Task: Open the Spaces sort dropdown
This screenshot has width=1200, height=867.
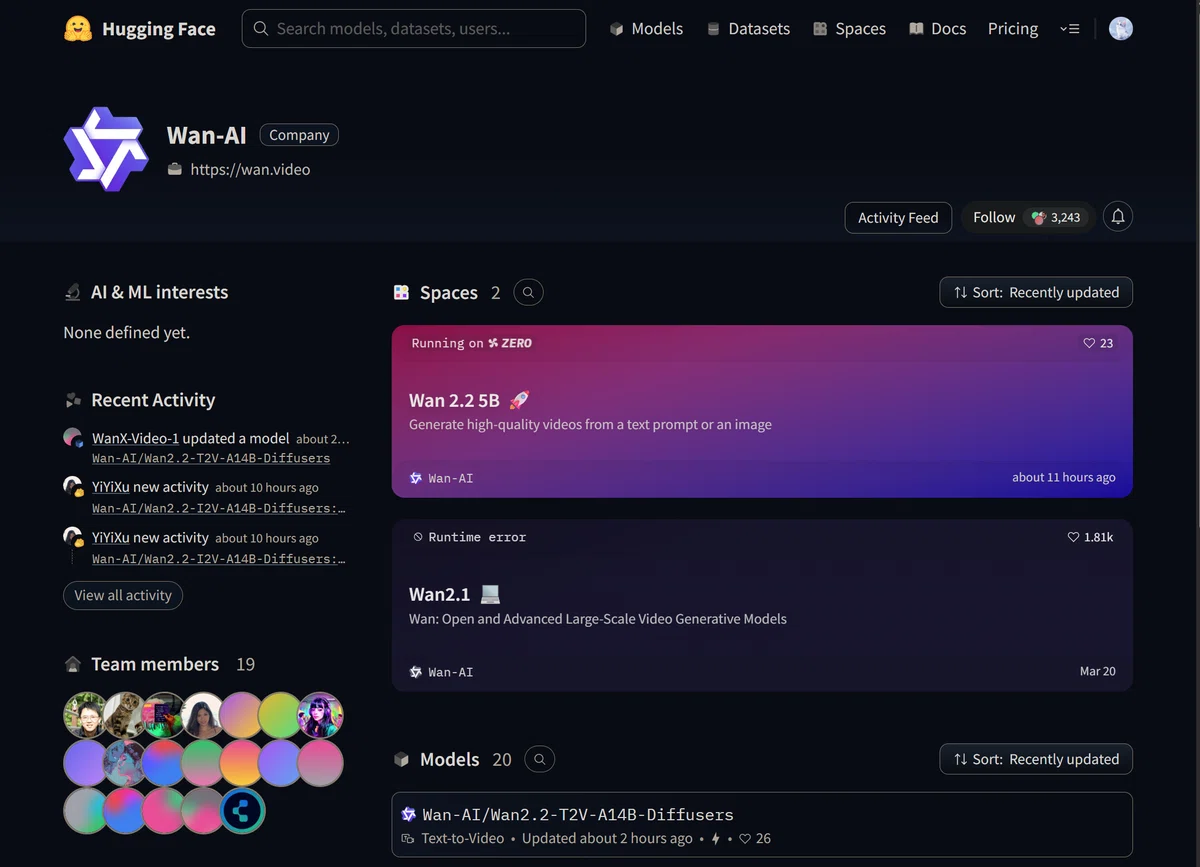Action: coord(1036,292)
